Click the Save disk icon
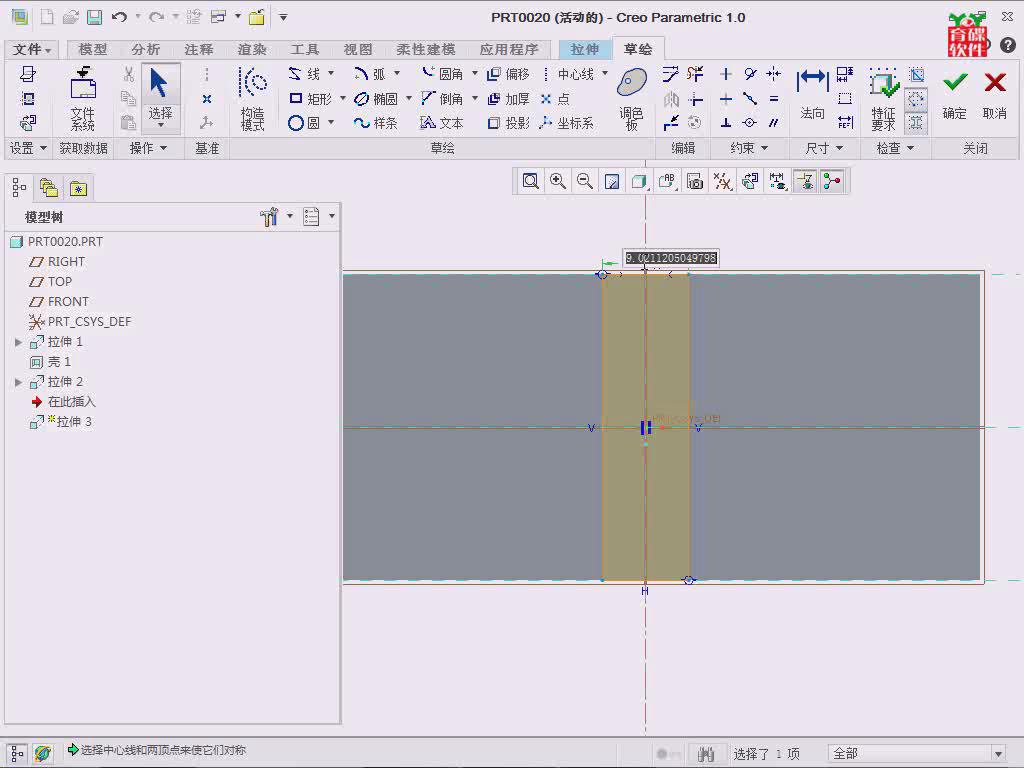The width and height of the screenshot is (1024, 768). point(94,17)
